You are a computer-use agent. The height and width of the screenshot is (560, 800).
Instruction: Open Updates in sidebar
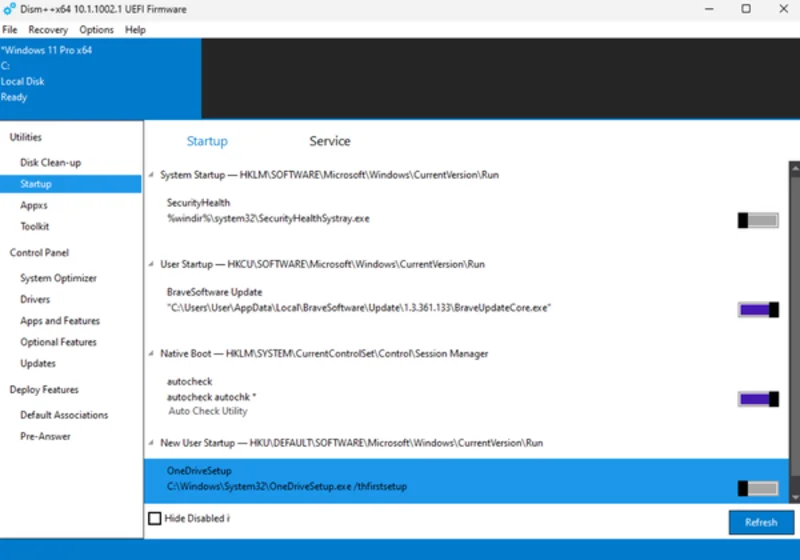tap(38, 364)
